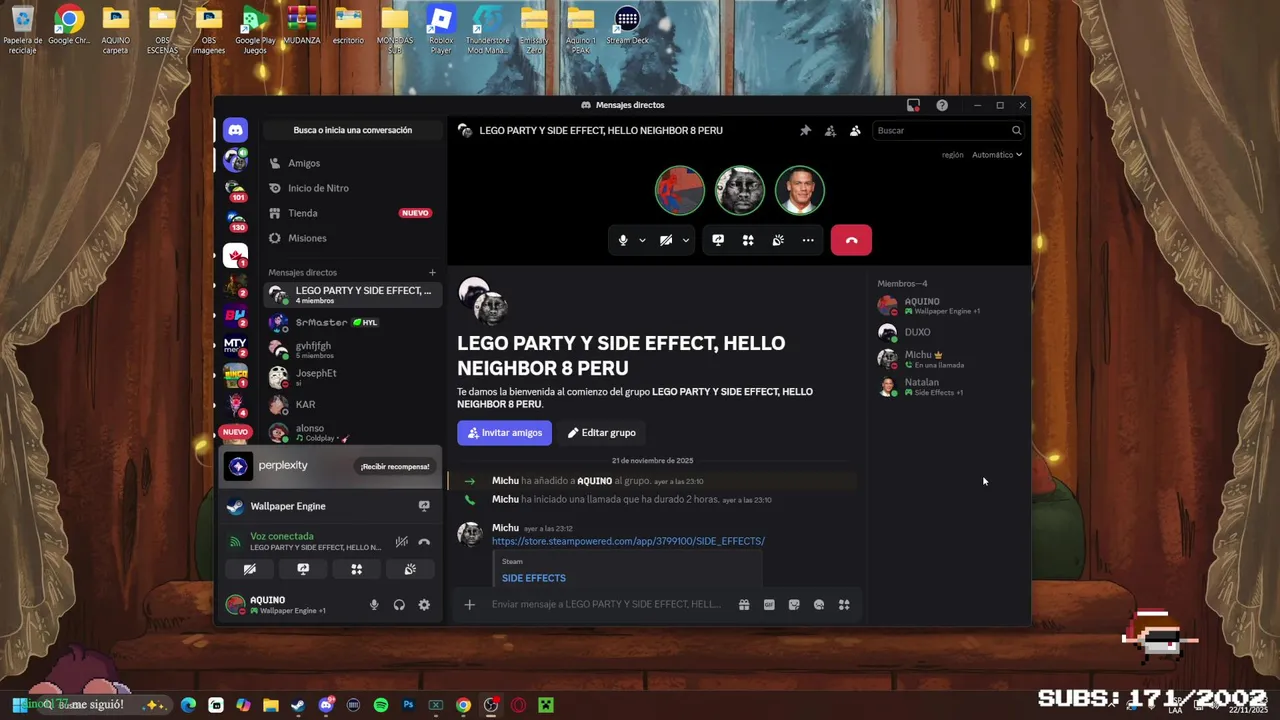This screenshot has width=1280, height=720.
Task: Click Editar grupo button
Action: (x=602, y=433)
